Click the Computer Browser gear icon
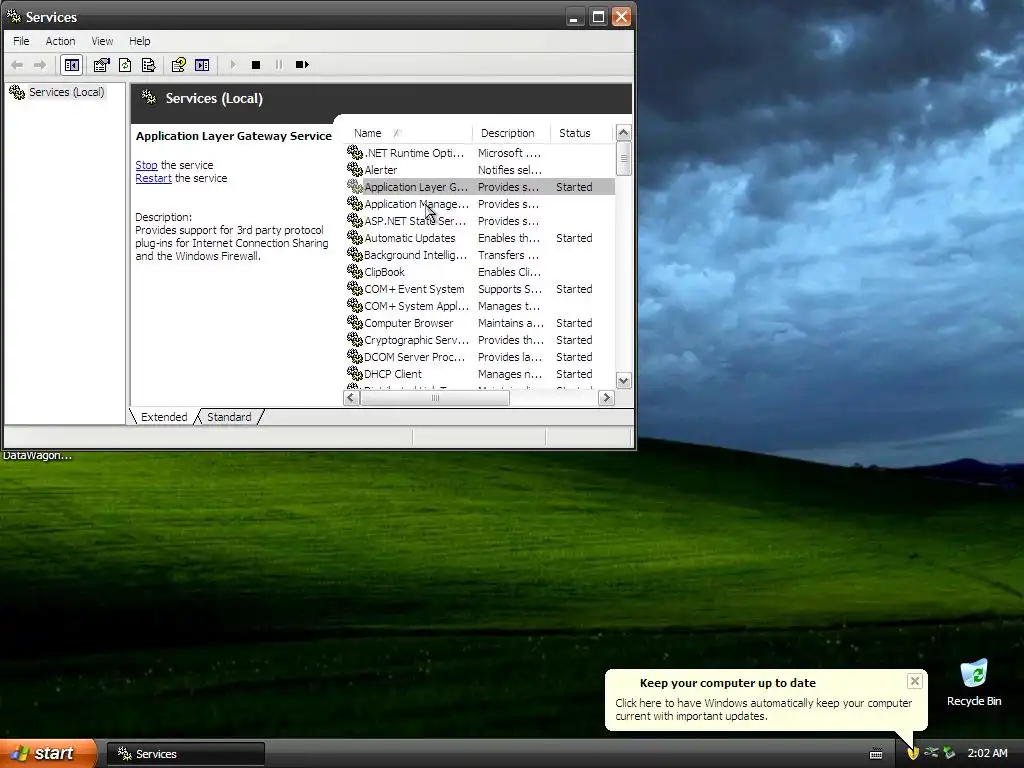 click(355, 322)
